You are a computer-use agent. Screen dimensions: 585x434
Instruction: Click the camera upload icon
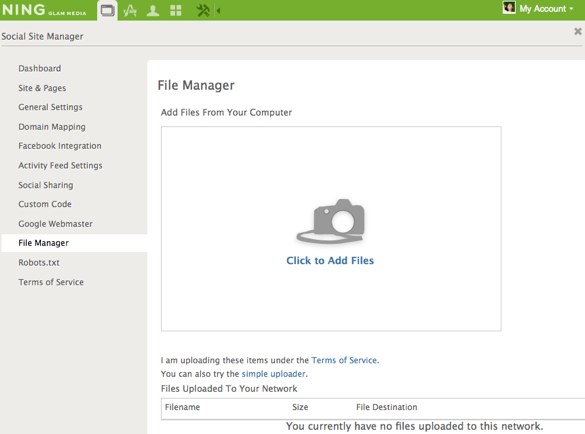pos(331,221)
